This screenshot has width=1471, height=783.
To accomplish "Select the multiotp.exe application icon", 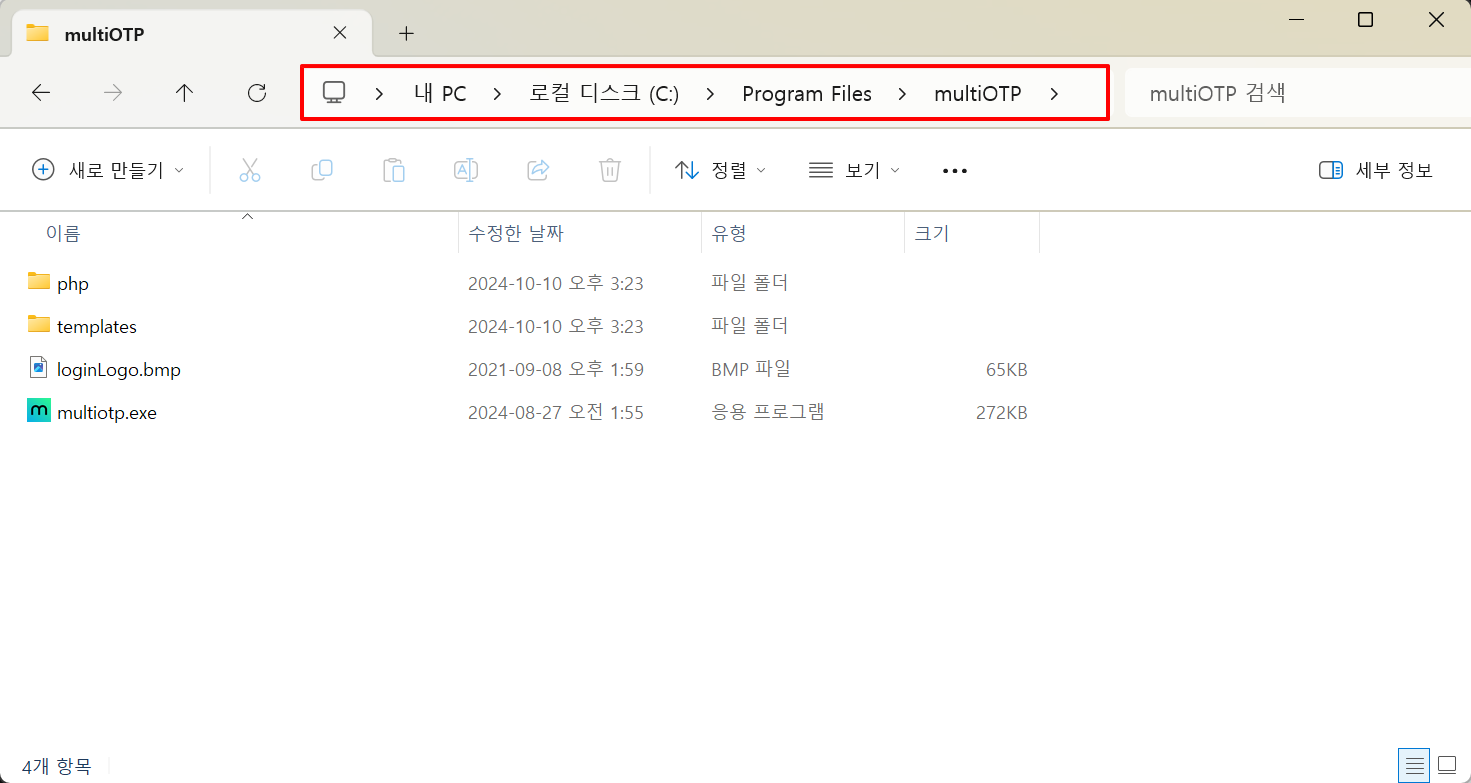I will [39, 411].
